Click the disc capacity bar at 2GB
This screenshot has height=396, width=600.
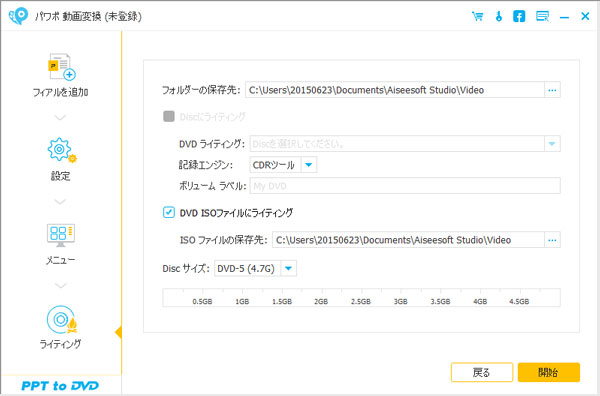tap(321, 301)
